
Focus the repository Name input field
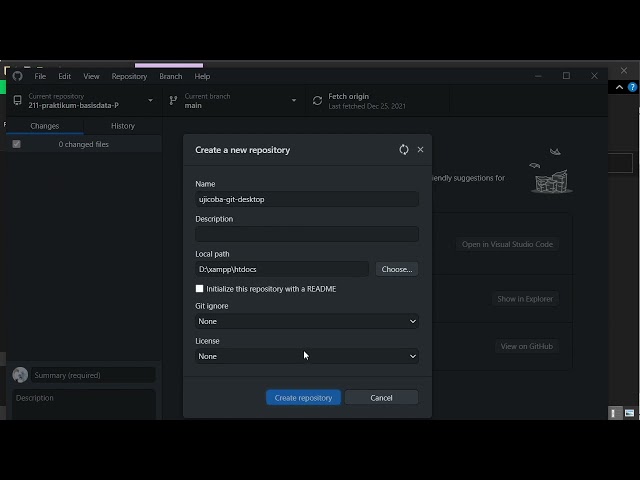click(307, 199)
